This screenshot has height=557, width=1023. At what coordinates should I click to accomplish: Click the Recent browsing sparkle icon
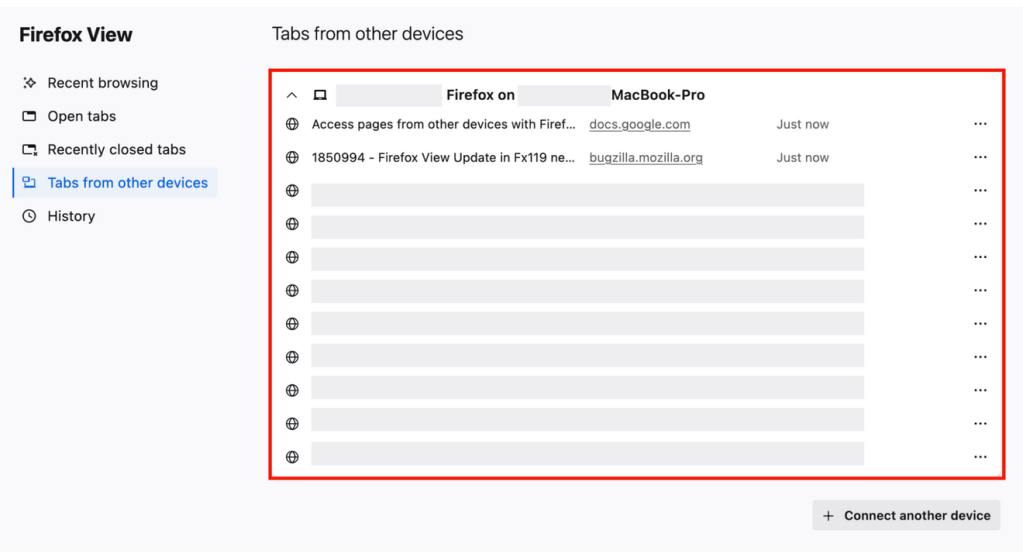pos(29,83)
